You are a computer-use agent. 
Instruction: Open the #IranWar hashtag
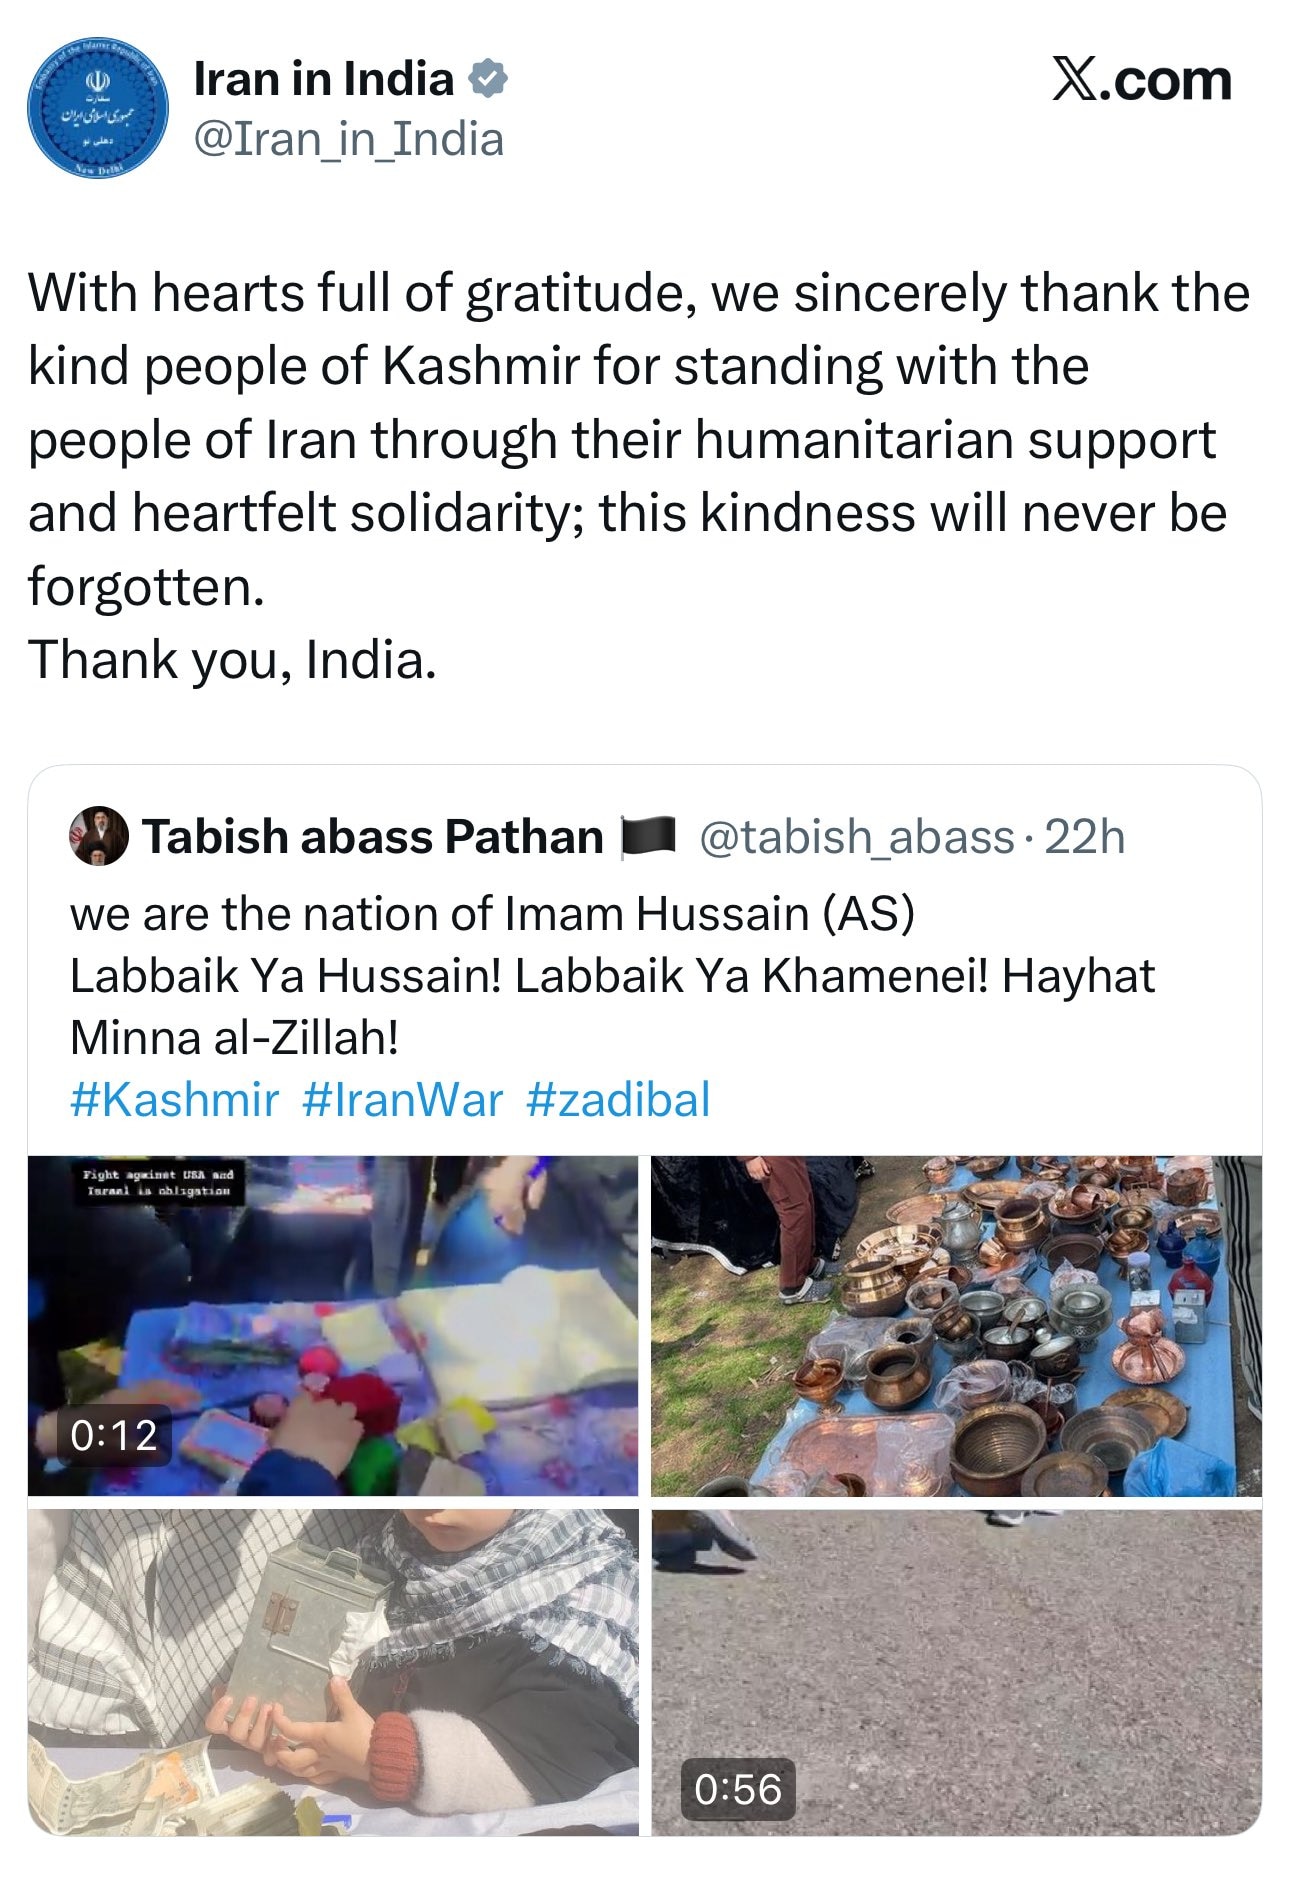(402, 1099)
